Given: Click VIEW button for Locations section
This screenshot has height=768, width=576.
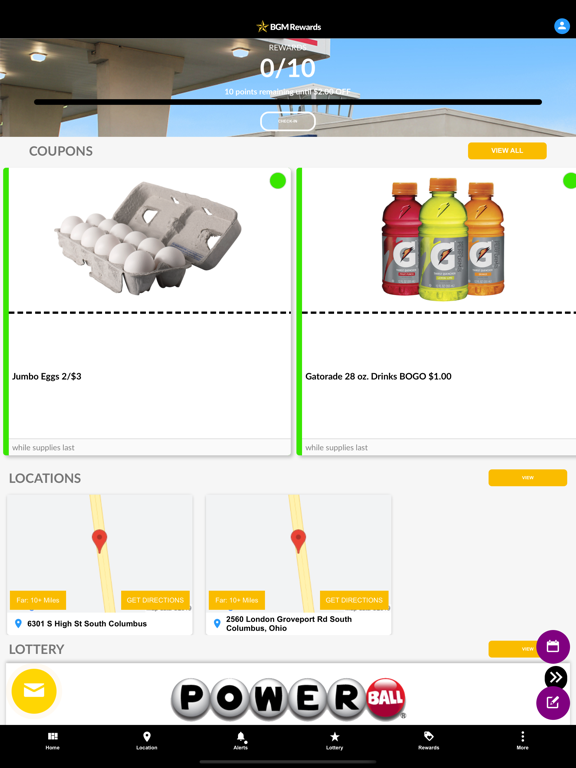Looking at the screenshot, I should point(528,478).
